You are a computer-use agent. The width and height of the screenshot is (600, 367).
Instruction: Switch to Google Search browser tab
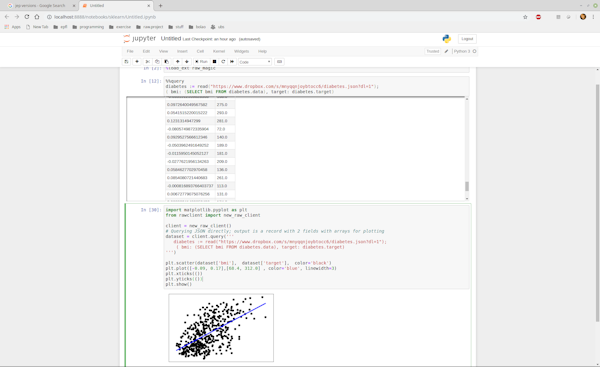(40, 6)
